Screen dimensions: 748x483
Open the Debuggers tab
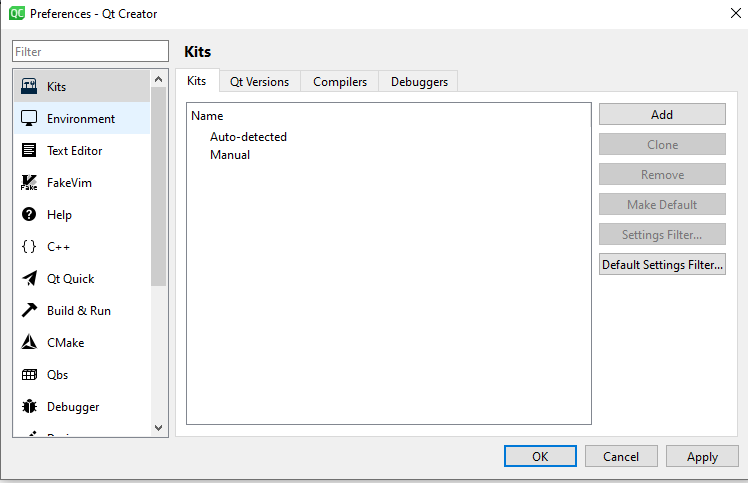[x=419, y=82]
